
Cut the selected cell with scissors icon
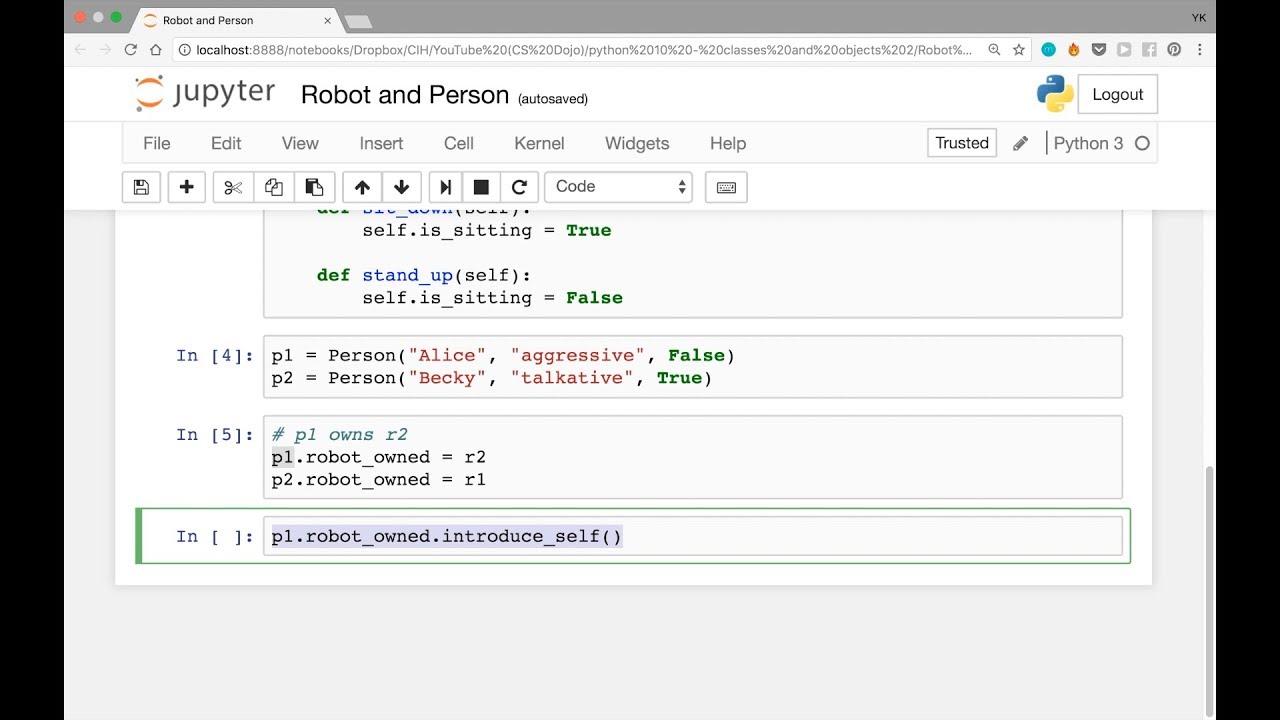pos(233,187)
